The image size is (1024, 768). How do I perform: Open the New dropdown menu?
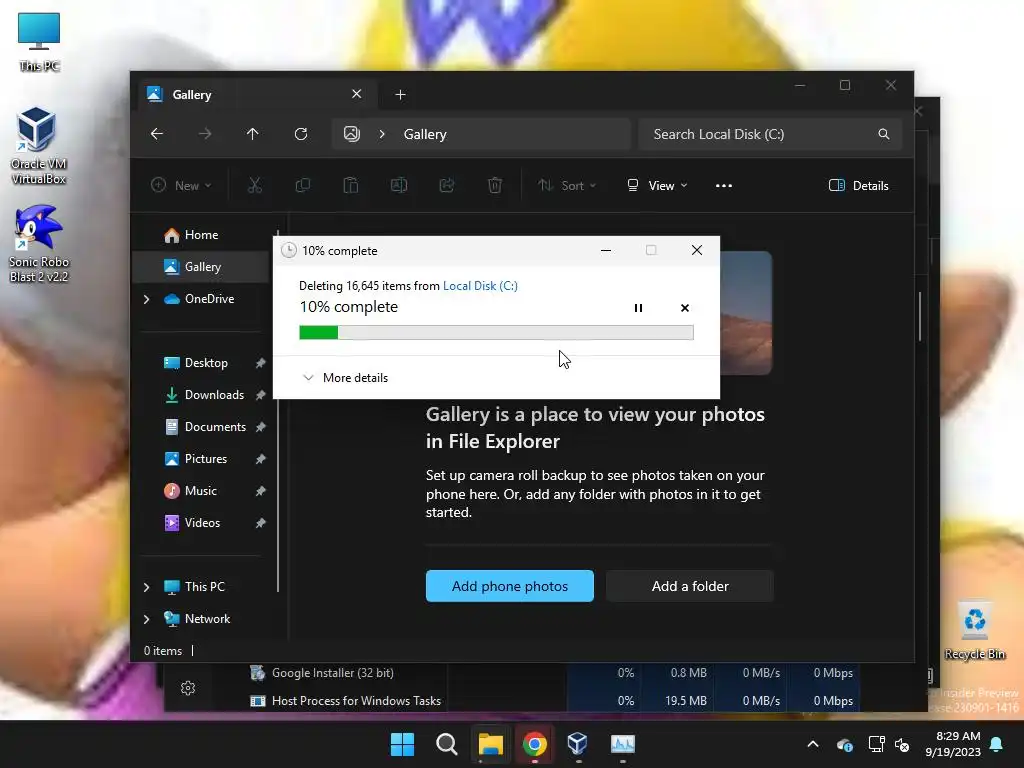point(181,185)
